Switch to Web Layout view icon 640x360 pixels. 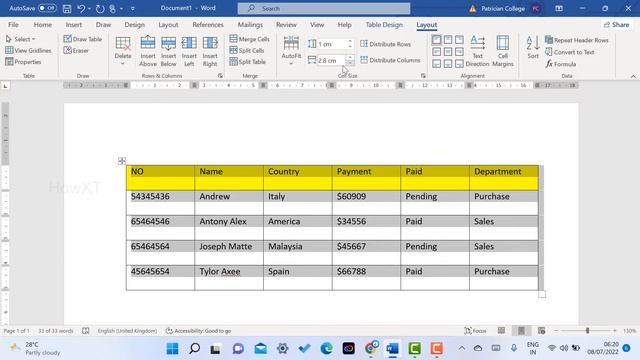click(542, 331)
